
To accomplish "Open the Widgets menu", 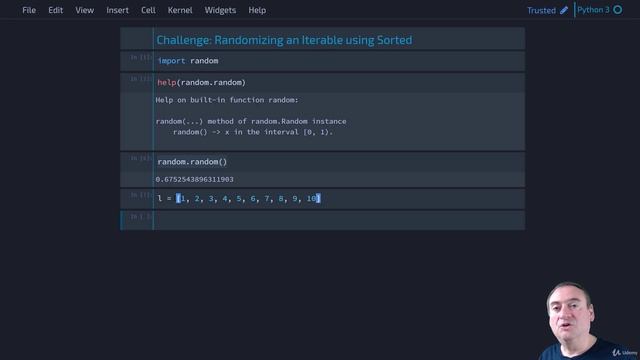I will [220, 10].
